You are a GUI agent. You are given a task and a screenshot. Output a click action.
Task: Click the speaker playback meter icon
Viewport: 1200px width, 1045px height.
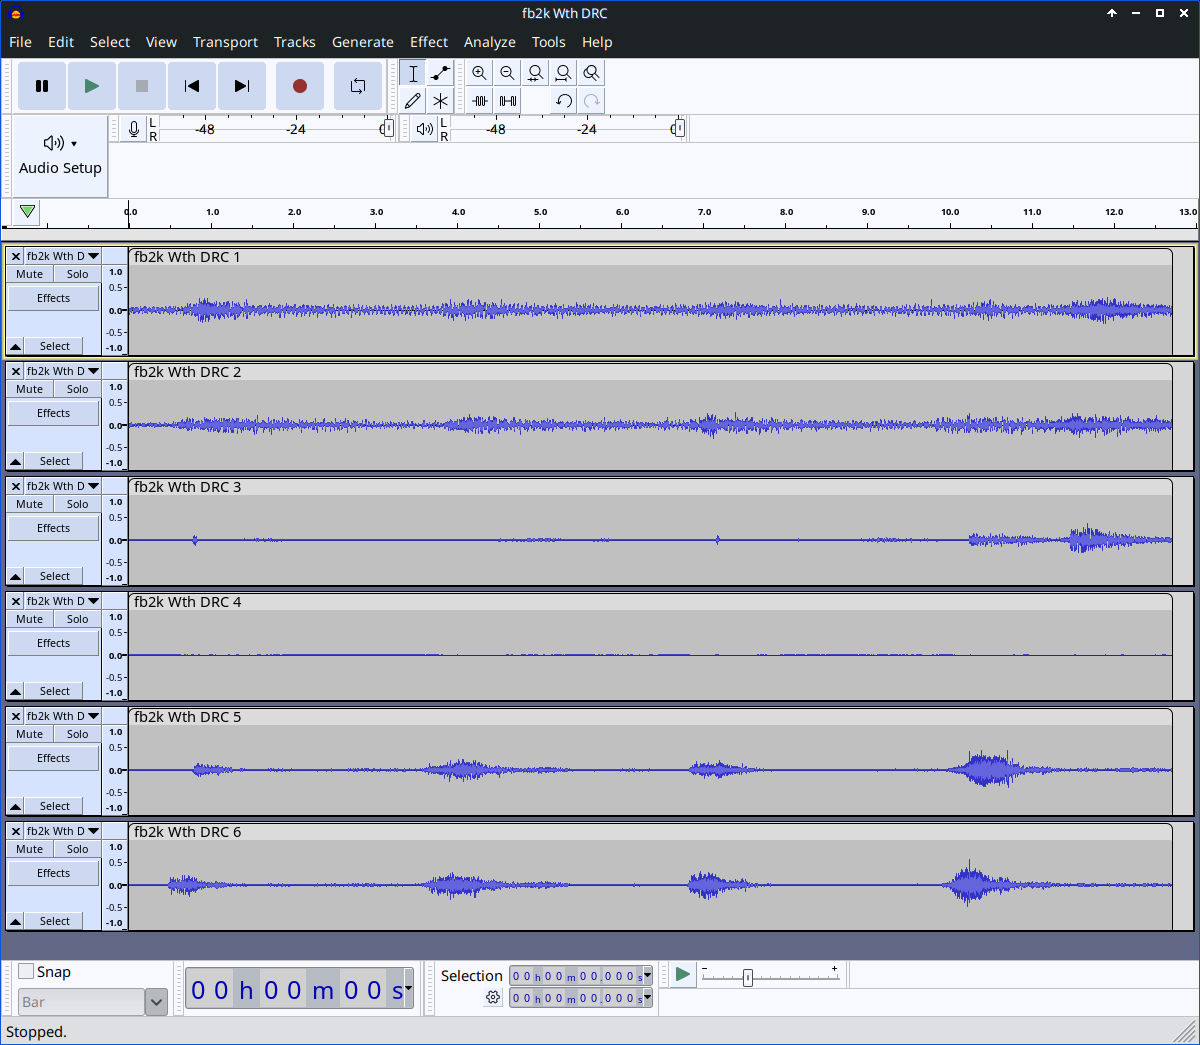(x=425, y=129)
